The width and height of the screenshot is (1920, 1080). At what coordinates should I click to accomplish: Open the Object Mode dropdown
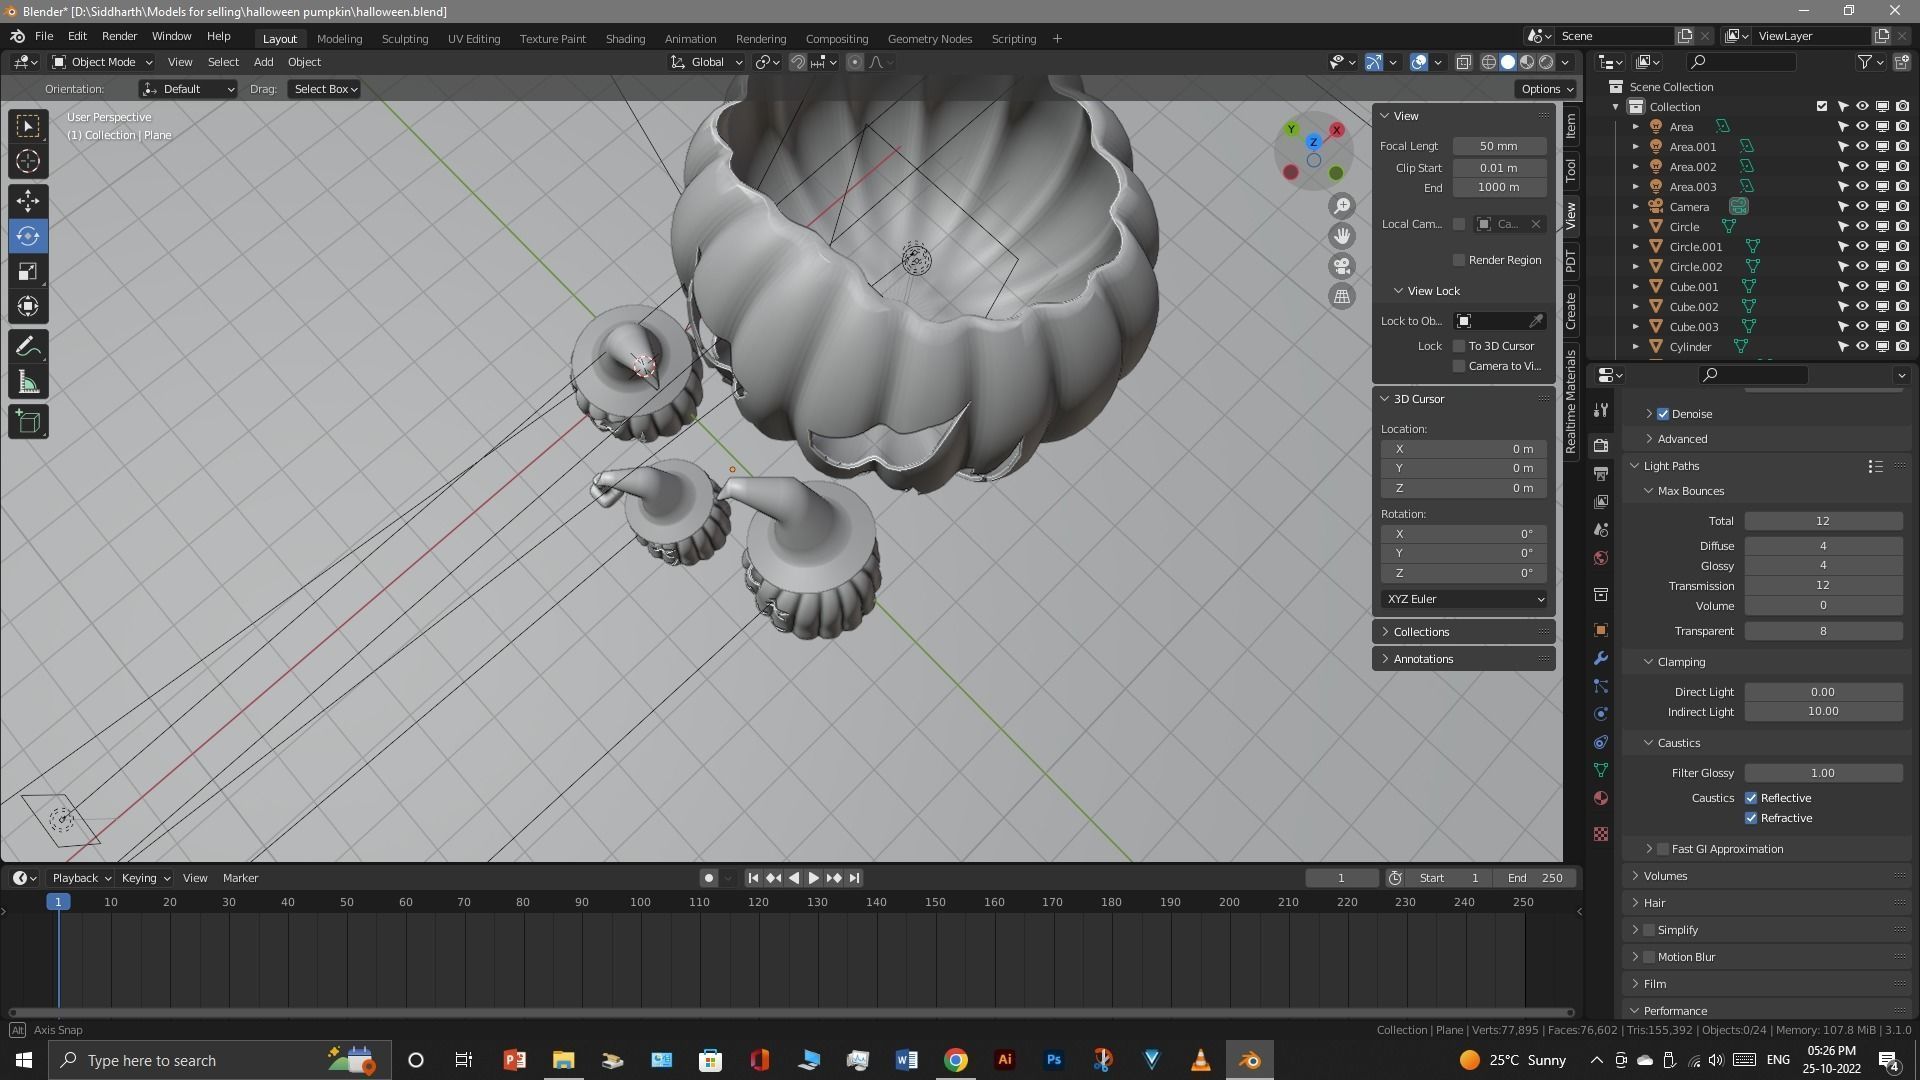coord(101,62)
